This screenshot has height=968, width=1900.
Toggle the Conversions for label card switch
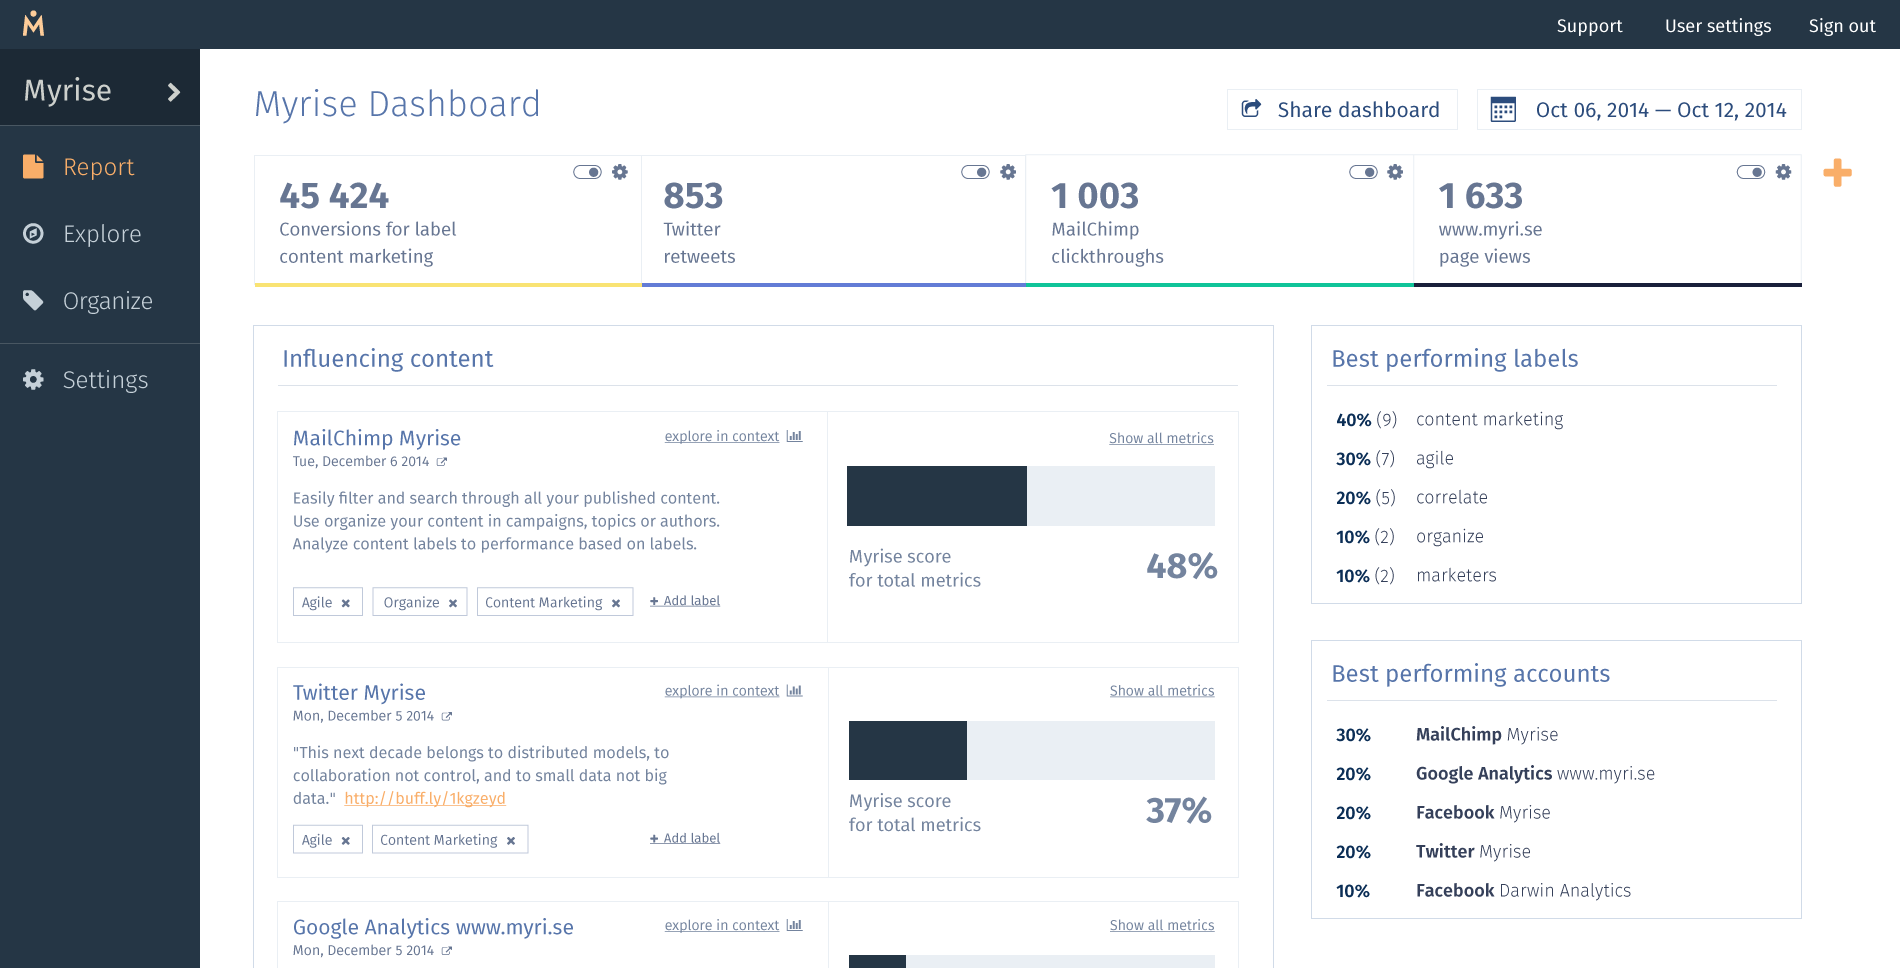tap(587, 172)
